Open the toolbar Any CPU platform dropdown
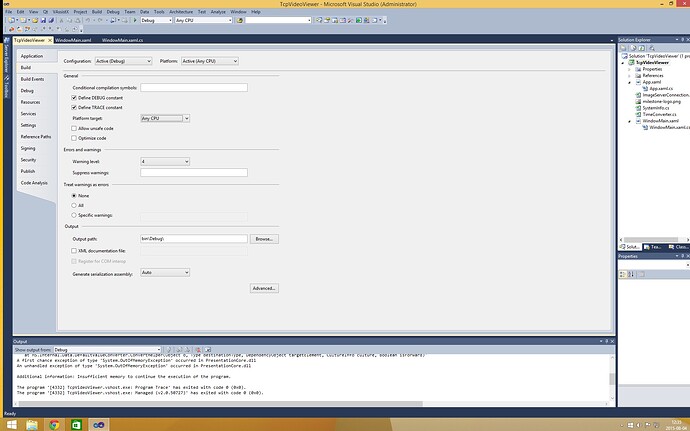This screenshot has height=431, width=690. point(203,20)
